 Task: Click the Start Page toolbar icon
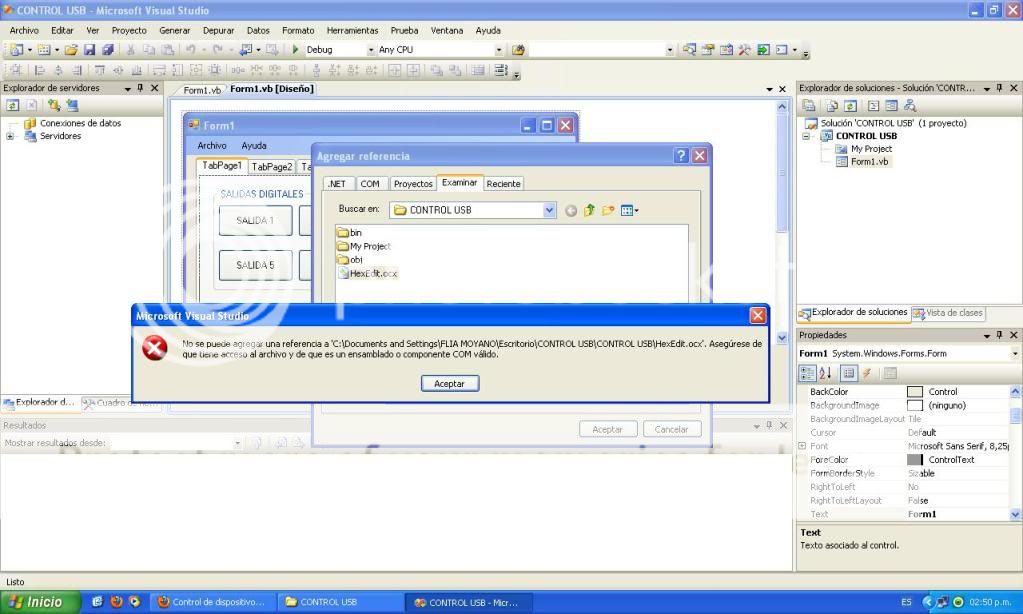tap(763, 50)
